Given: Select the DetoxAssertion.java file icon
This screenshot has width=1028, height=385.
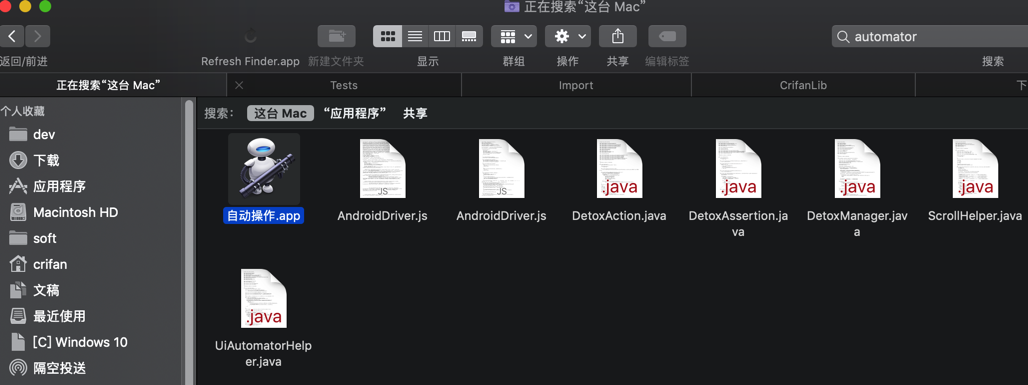Looking at the screenshot, I should 738,169.
